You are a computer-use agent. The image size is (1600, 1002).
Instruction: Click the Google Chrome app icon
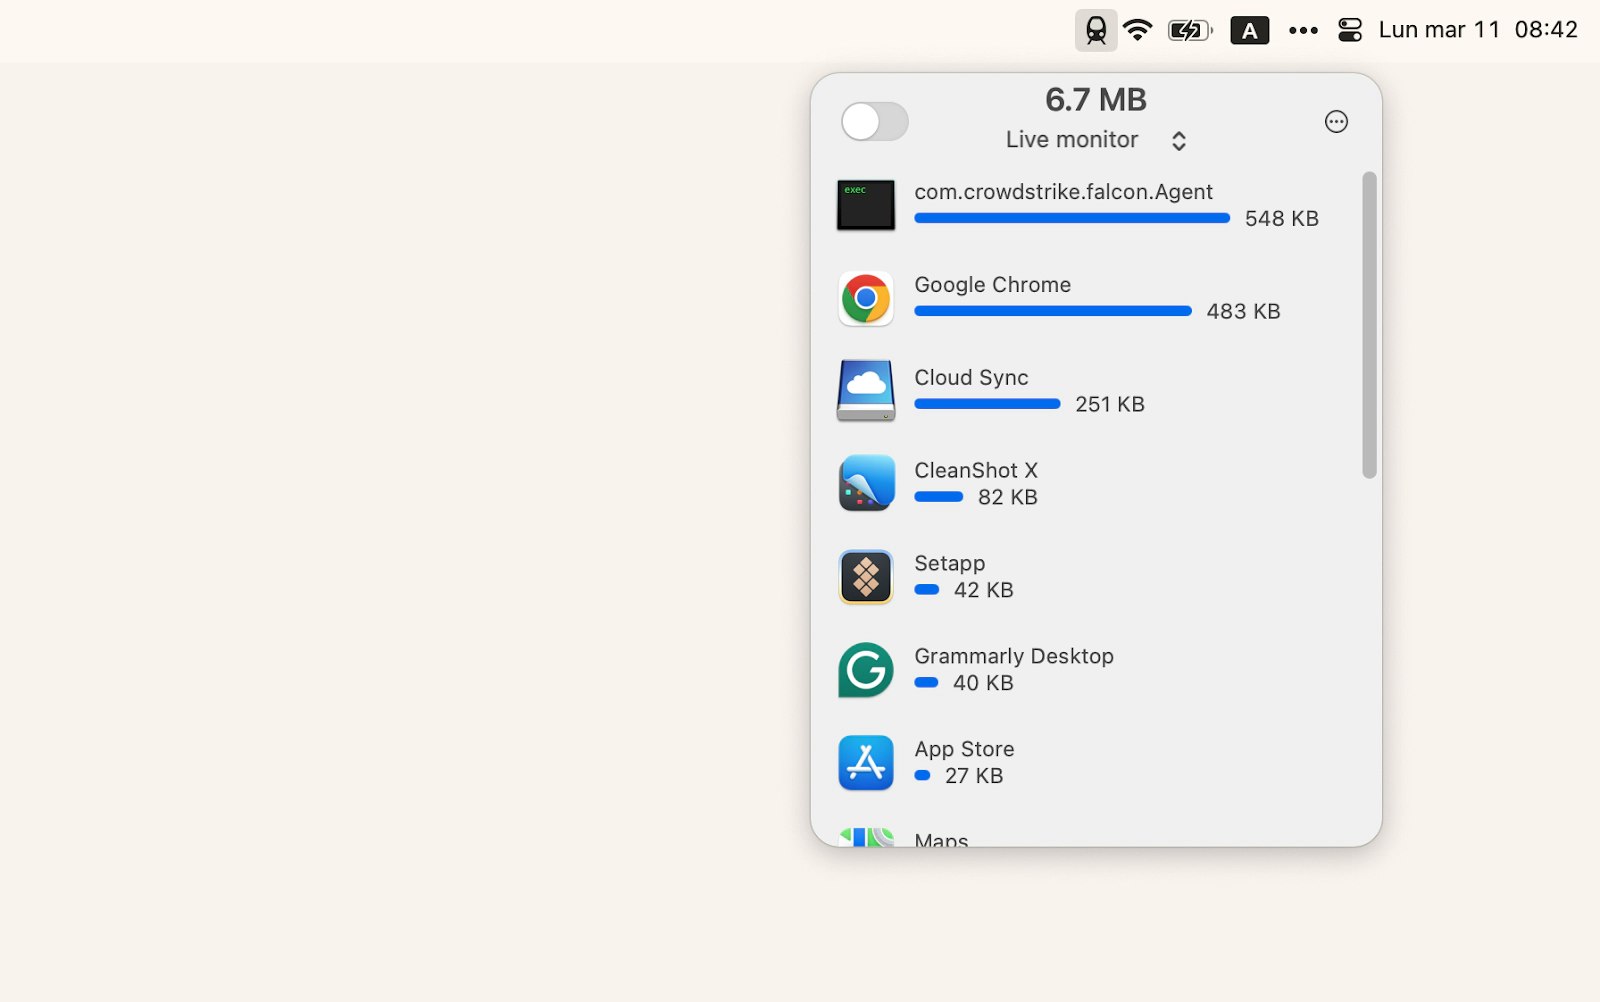(x=866, y=298)
